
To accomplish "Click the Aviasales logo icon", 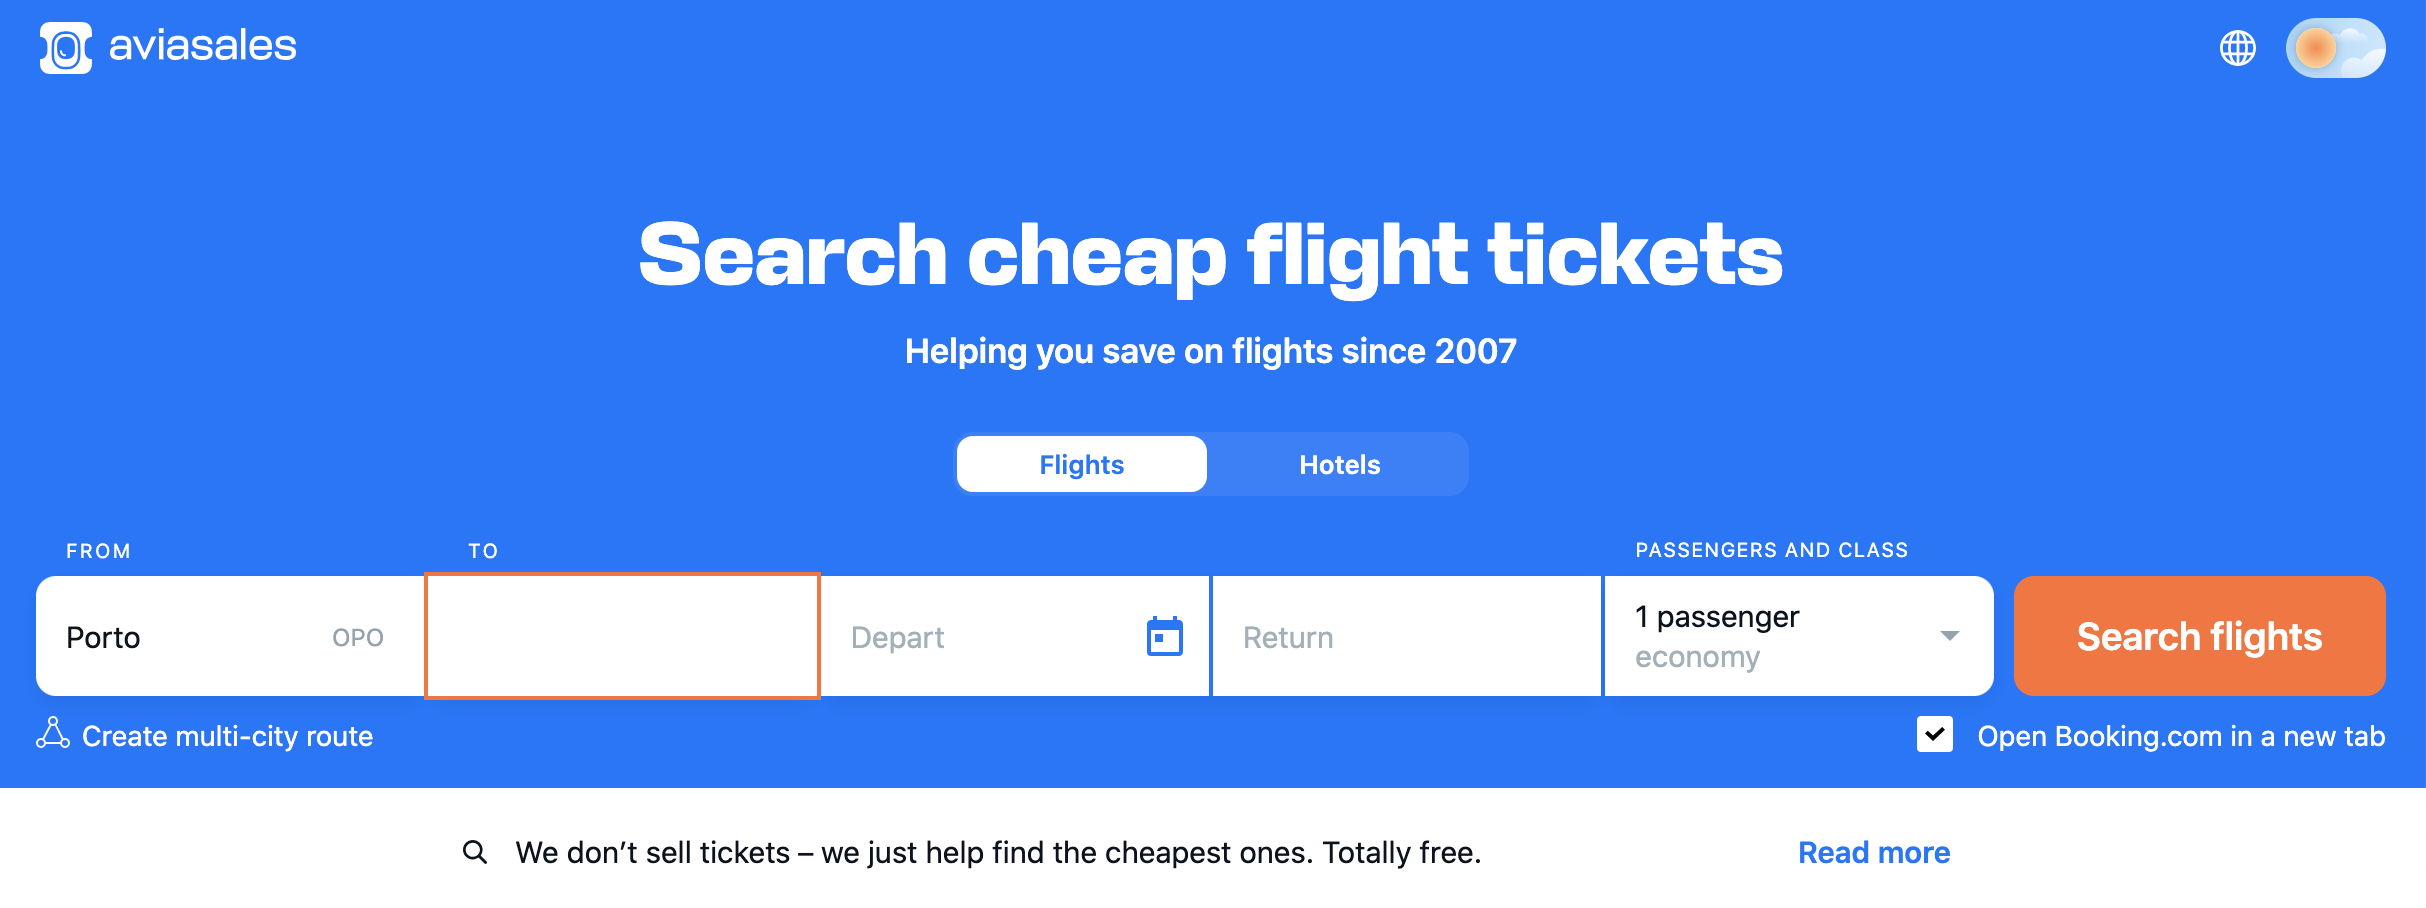I will (x=66, y=47).
